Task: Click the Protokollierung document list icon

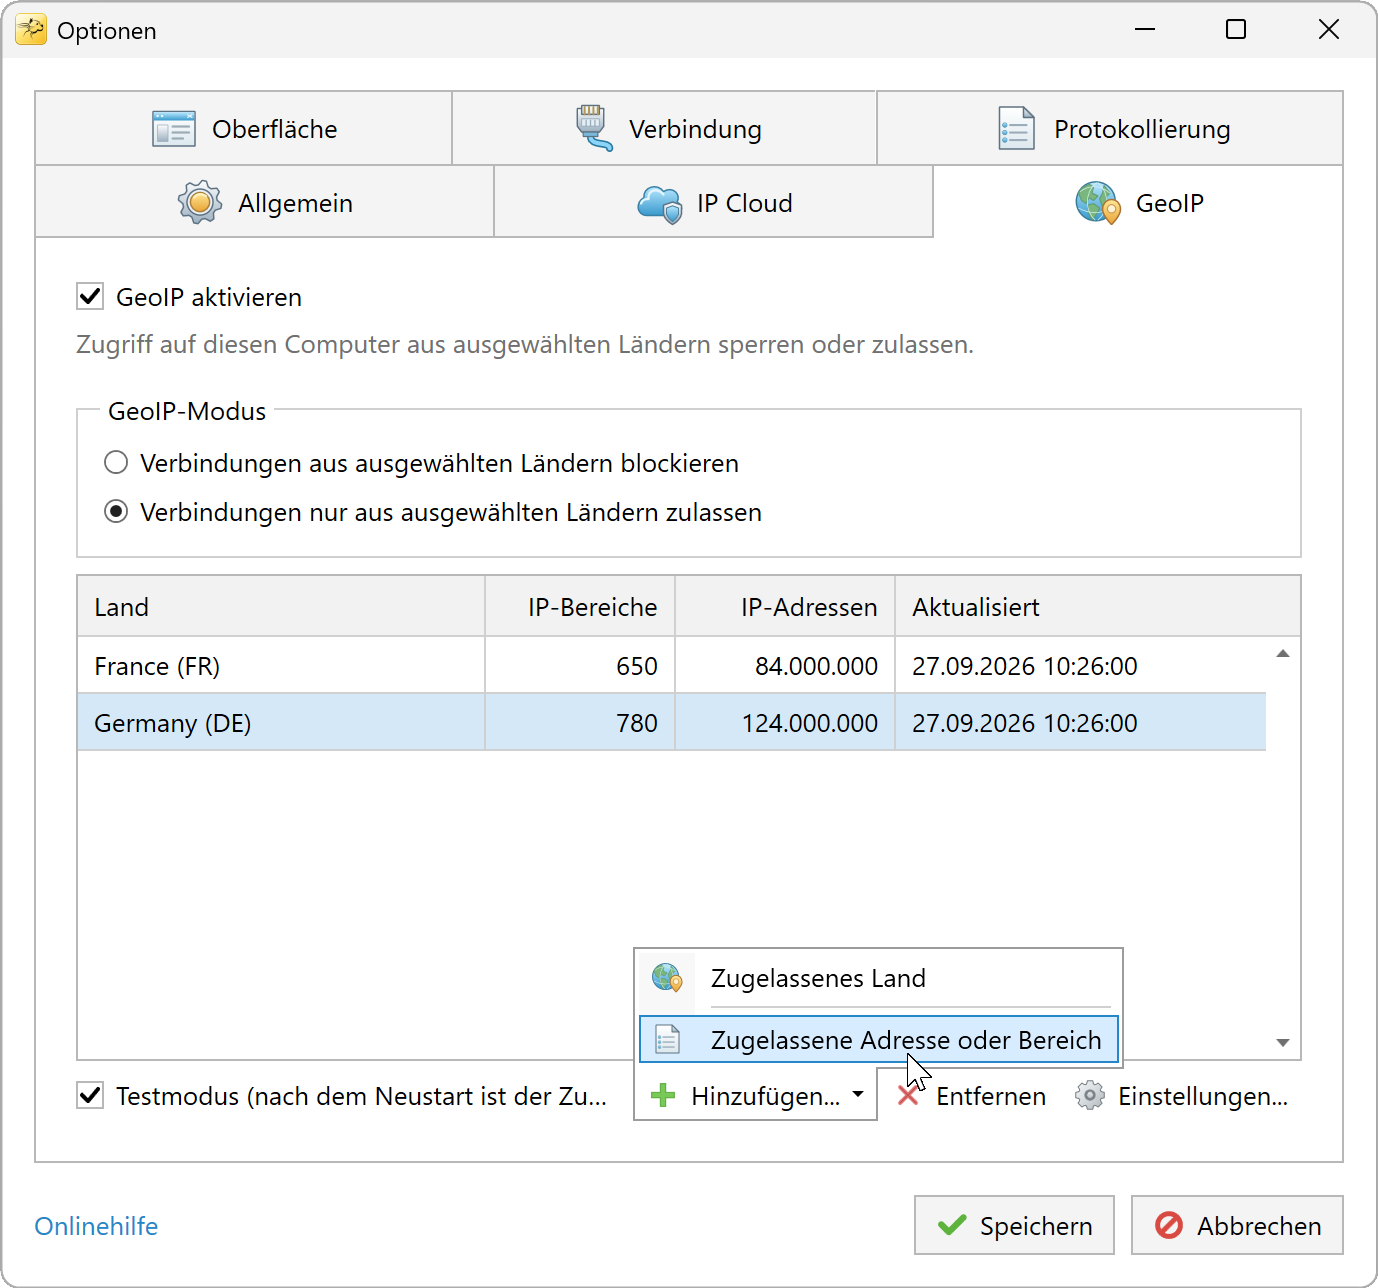Action: (x=1017, y=129)
